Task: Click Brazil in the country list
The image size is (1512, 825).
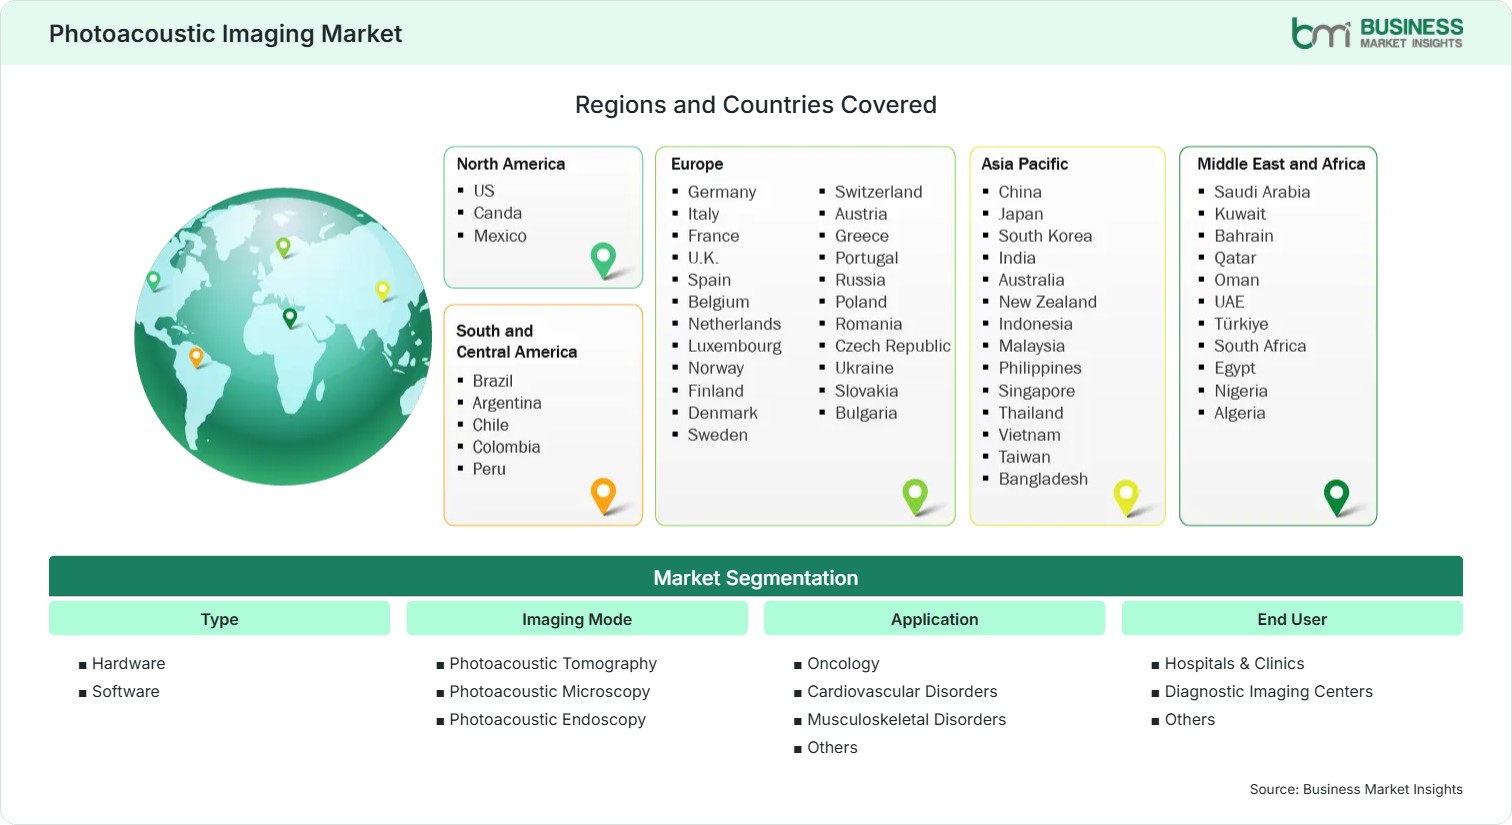Action: point(492,381)
